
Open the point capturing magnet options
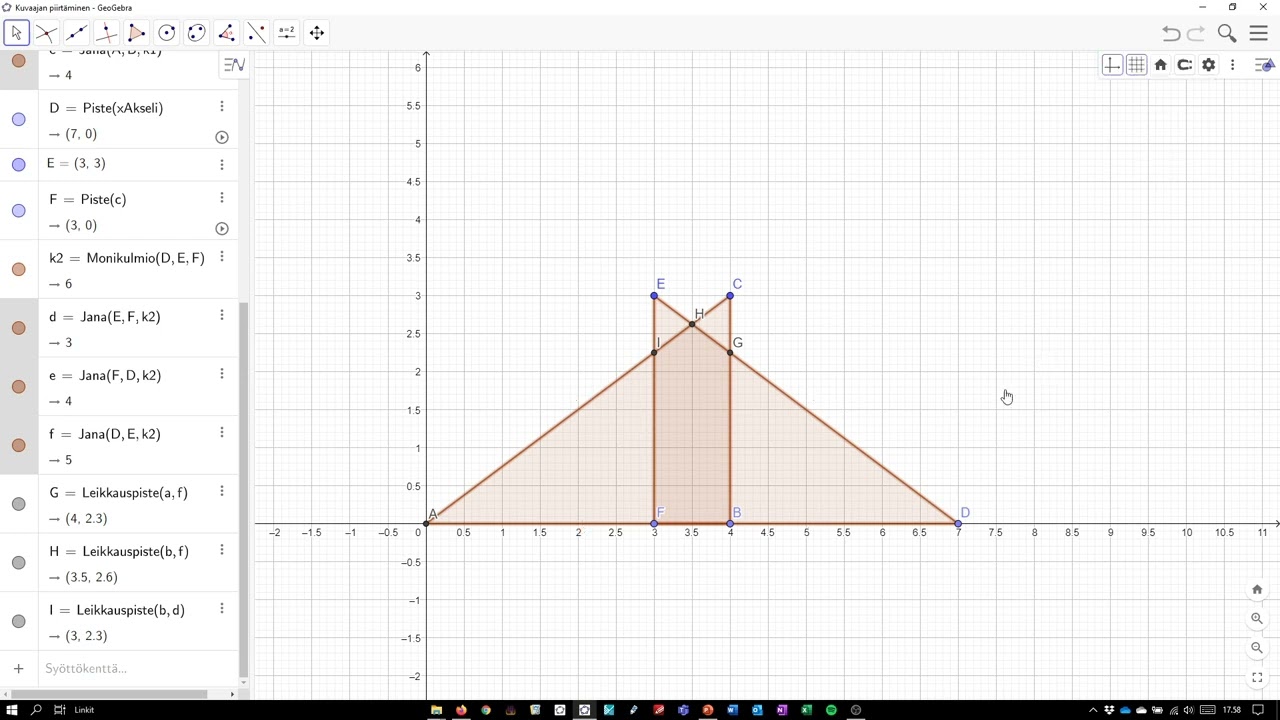1184,65
